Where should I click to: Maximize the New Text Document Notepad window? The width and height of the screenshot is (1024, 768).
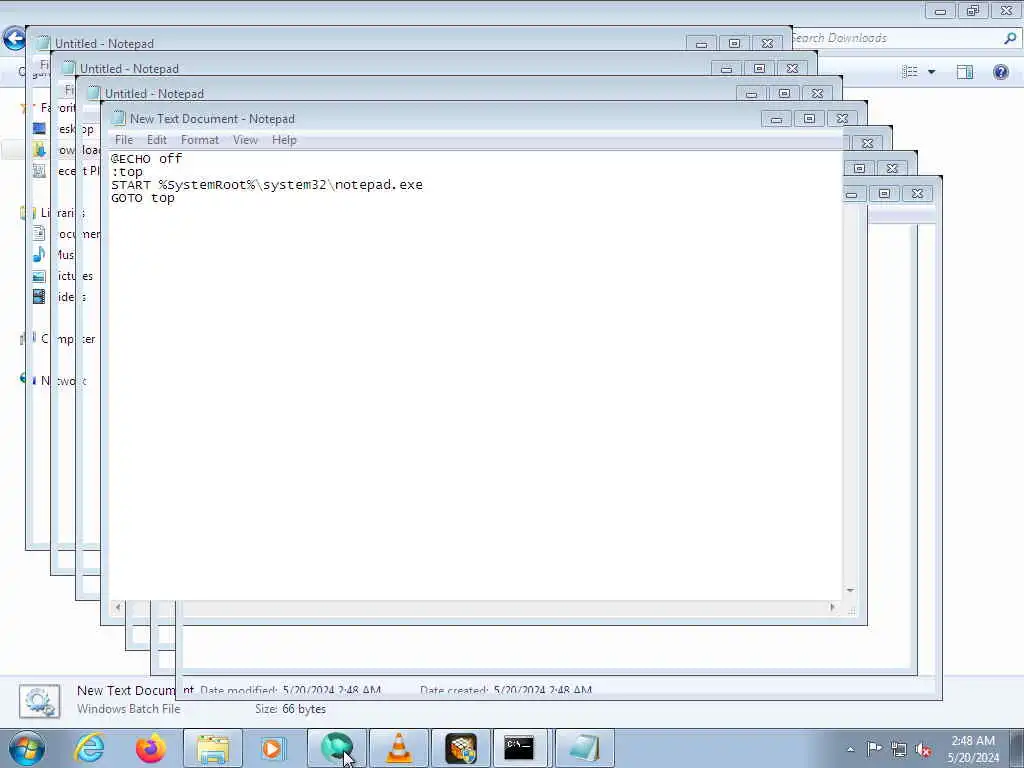(809, 119)
